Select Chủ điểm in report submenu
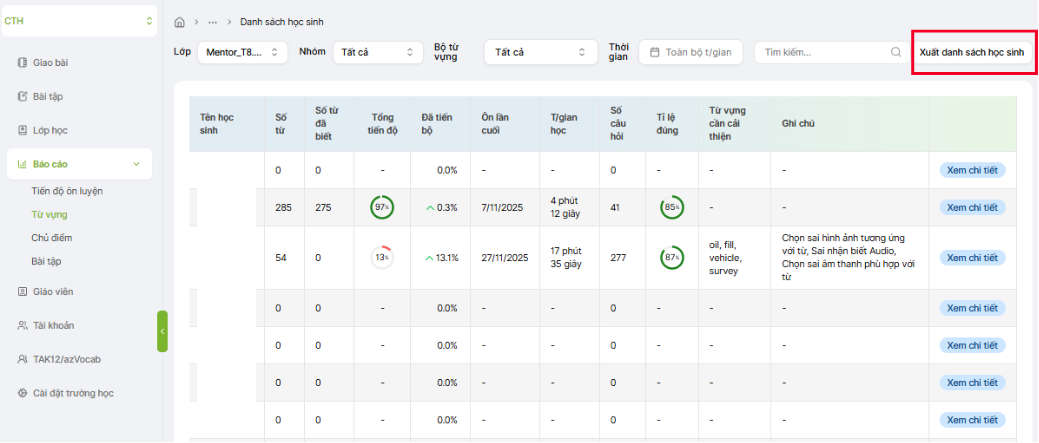The width and height of the screenshot is (1039, 443). click(x=52, y=238)
